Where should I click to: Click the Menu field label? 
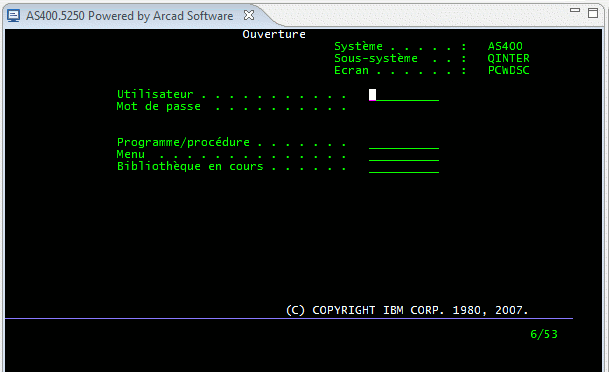coord(131,154)
